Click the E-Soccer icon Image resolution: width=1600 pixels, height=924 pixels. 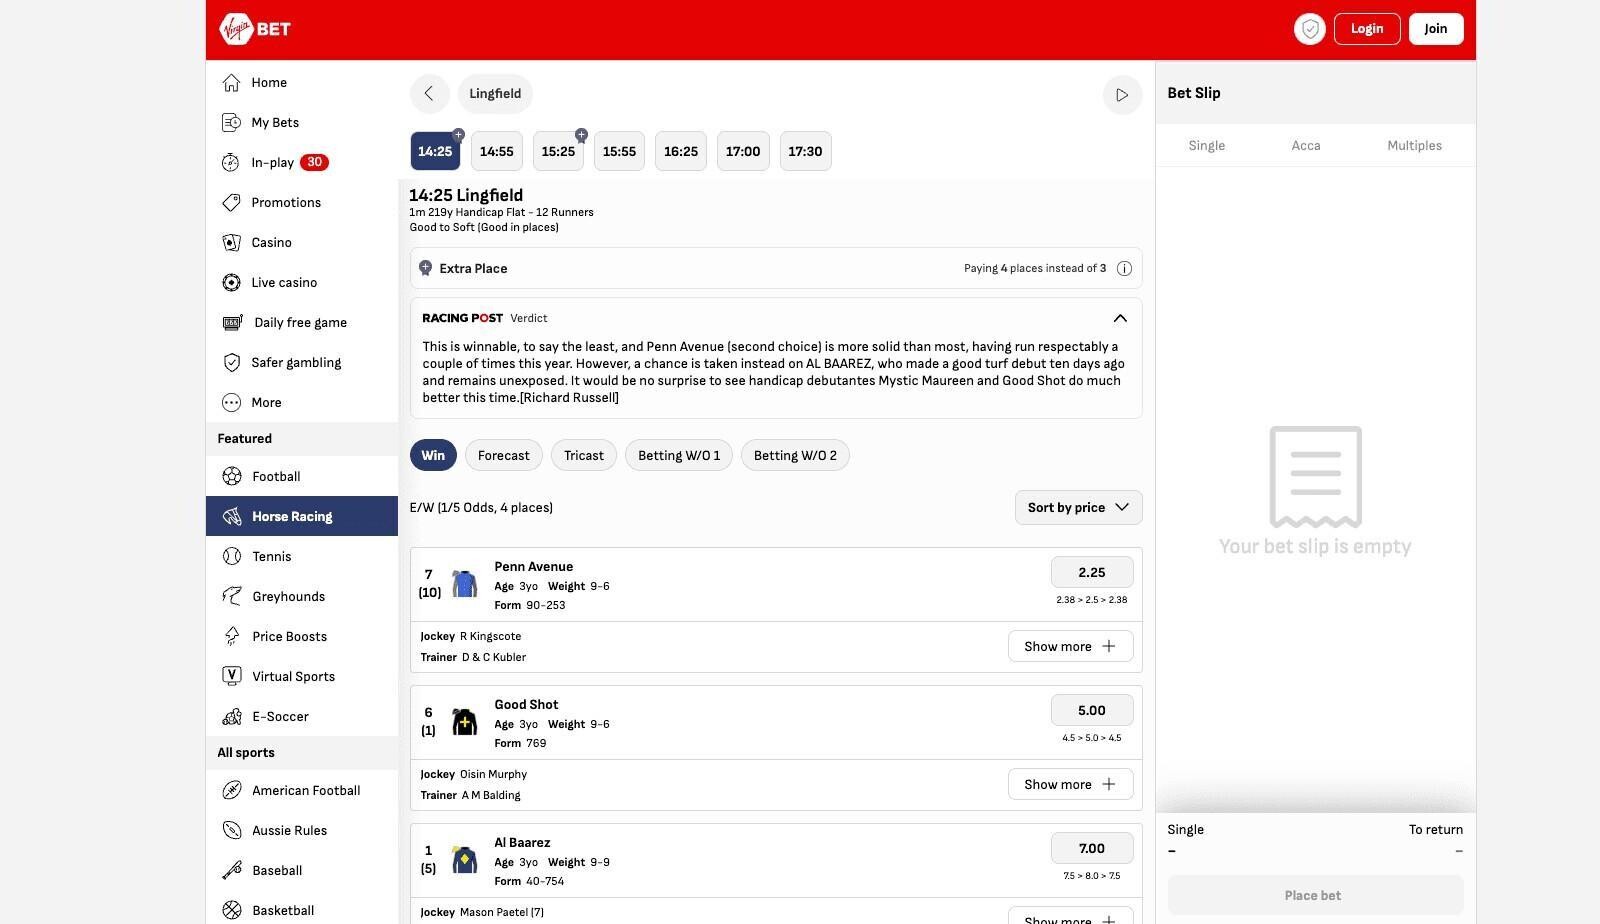tap(232, 716)
